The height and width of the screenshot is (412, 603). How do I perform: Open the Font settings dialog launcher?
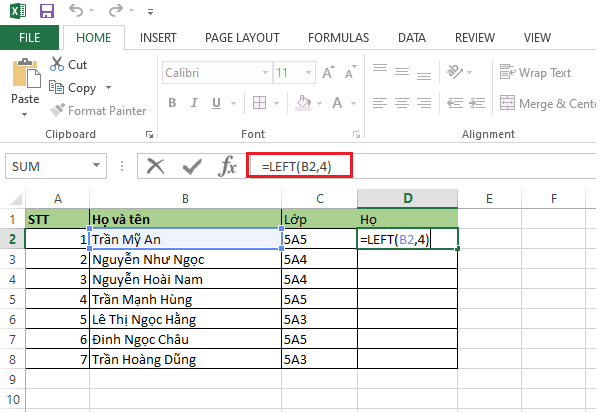(356, 134)
